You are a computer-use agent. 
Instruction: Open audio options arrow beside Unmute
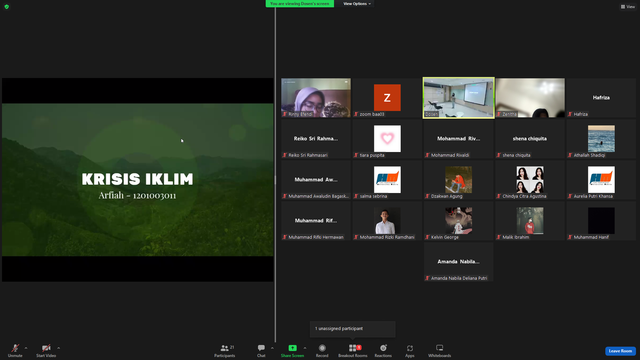click(x=26, y=348)
